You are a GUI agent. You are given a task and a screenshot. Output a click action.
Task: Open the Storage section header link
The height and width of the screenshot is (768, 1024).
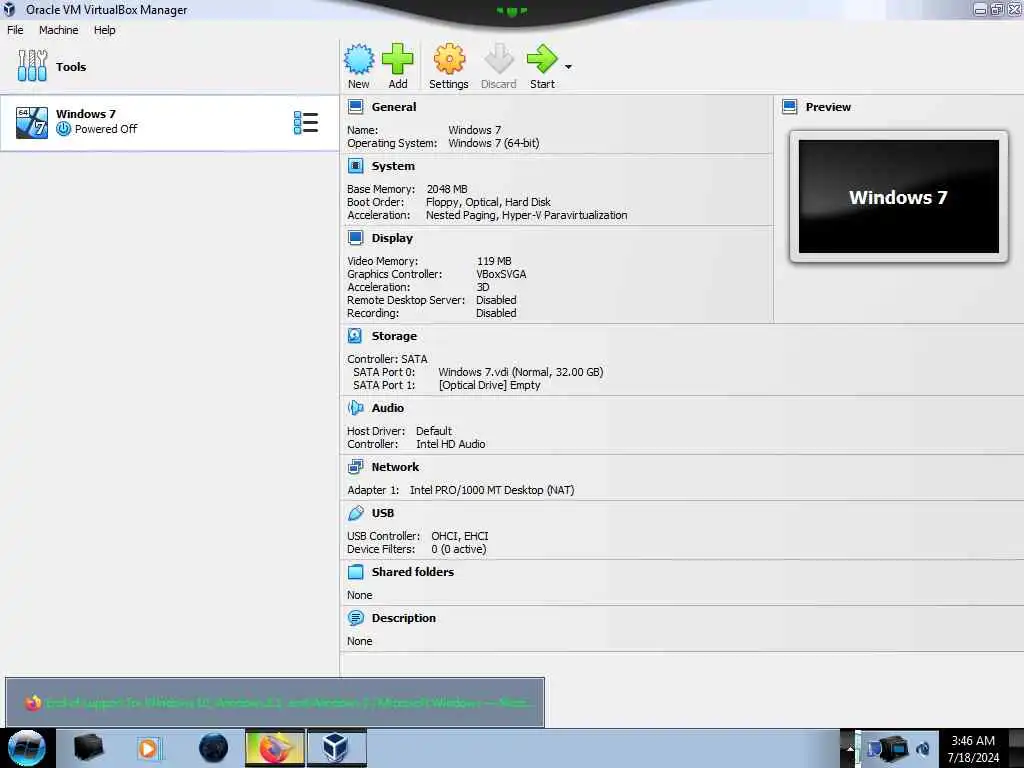[x=394, y=336]
